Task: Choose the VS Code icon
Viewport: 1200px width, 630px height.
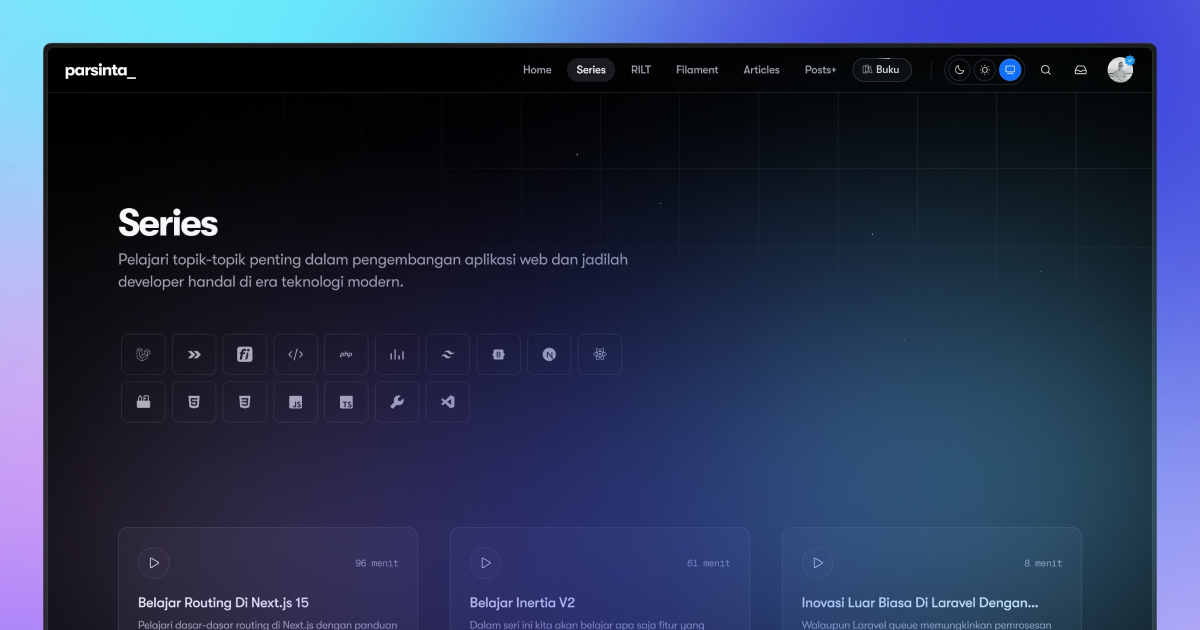Action: point(448,402)
